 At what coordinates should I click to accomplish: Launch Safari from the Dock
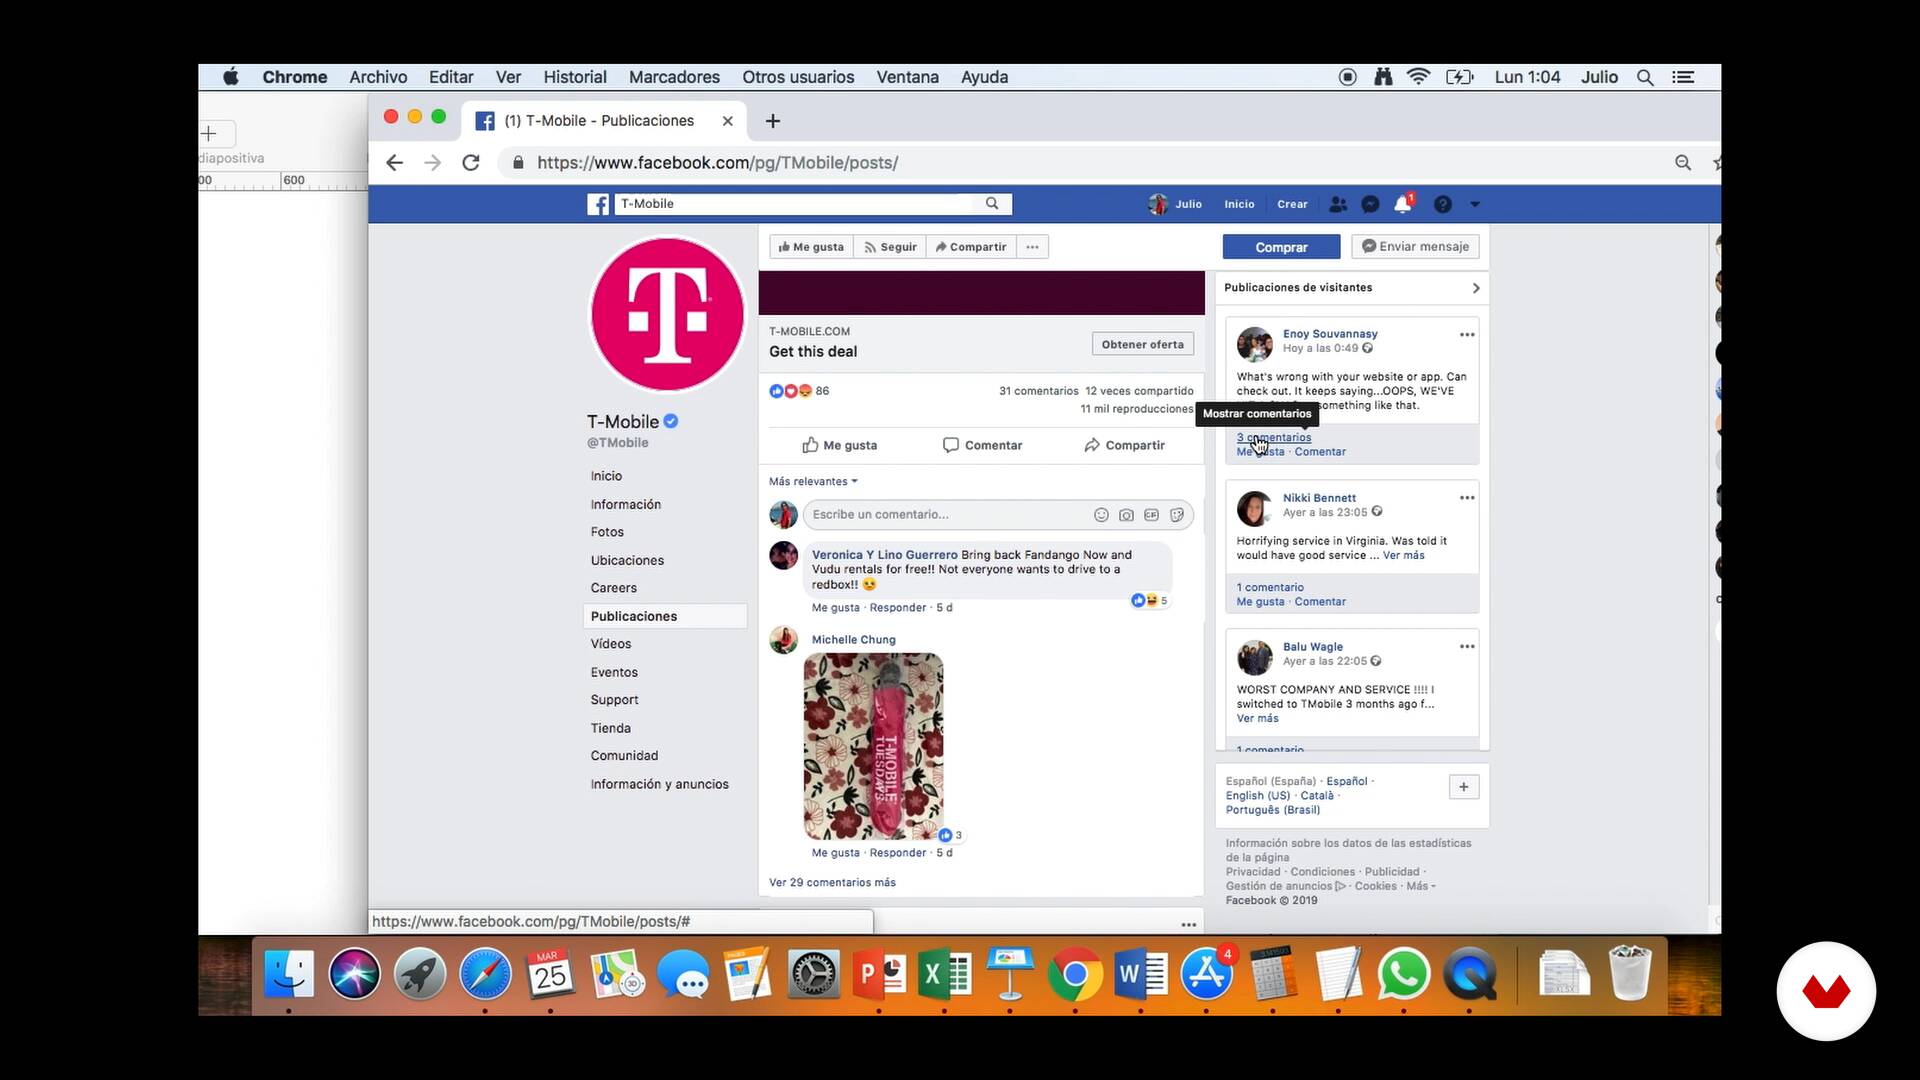(x=485, y=974)
